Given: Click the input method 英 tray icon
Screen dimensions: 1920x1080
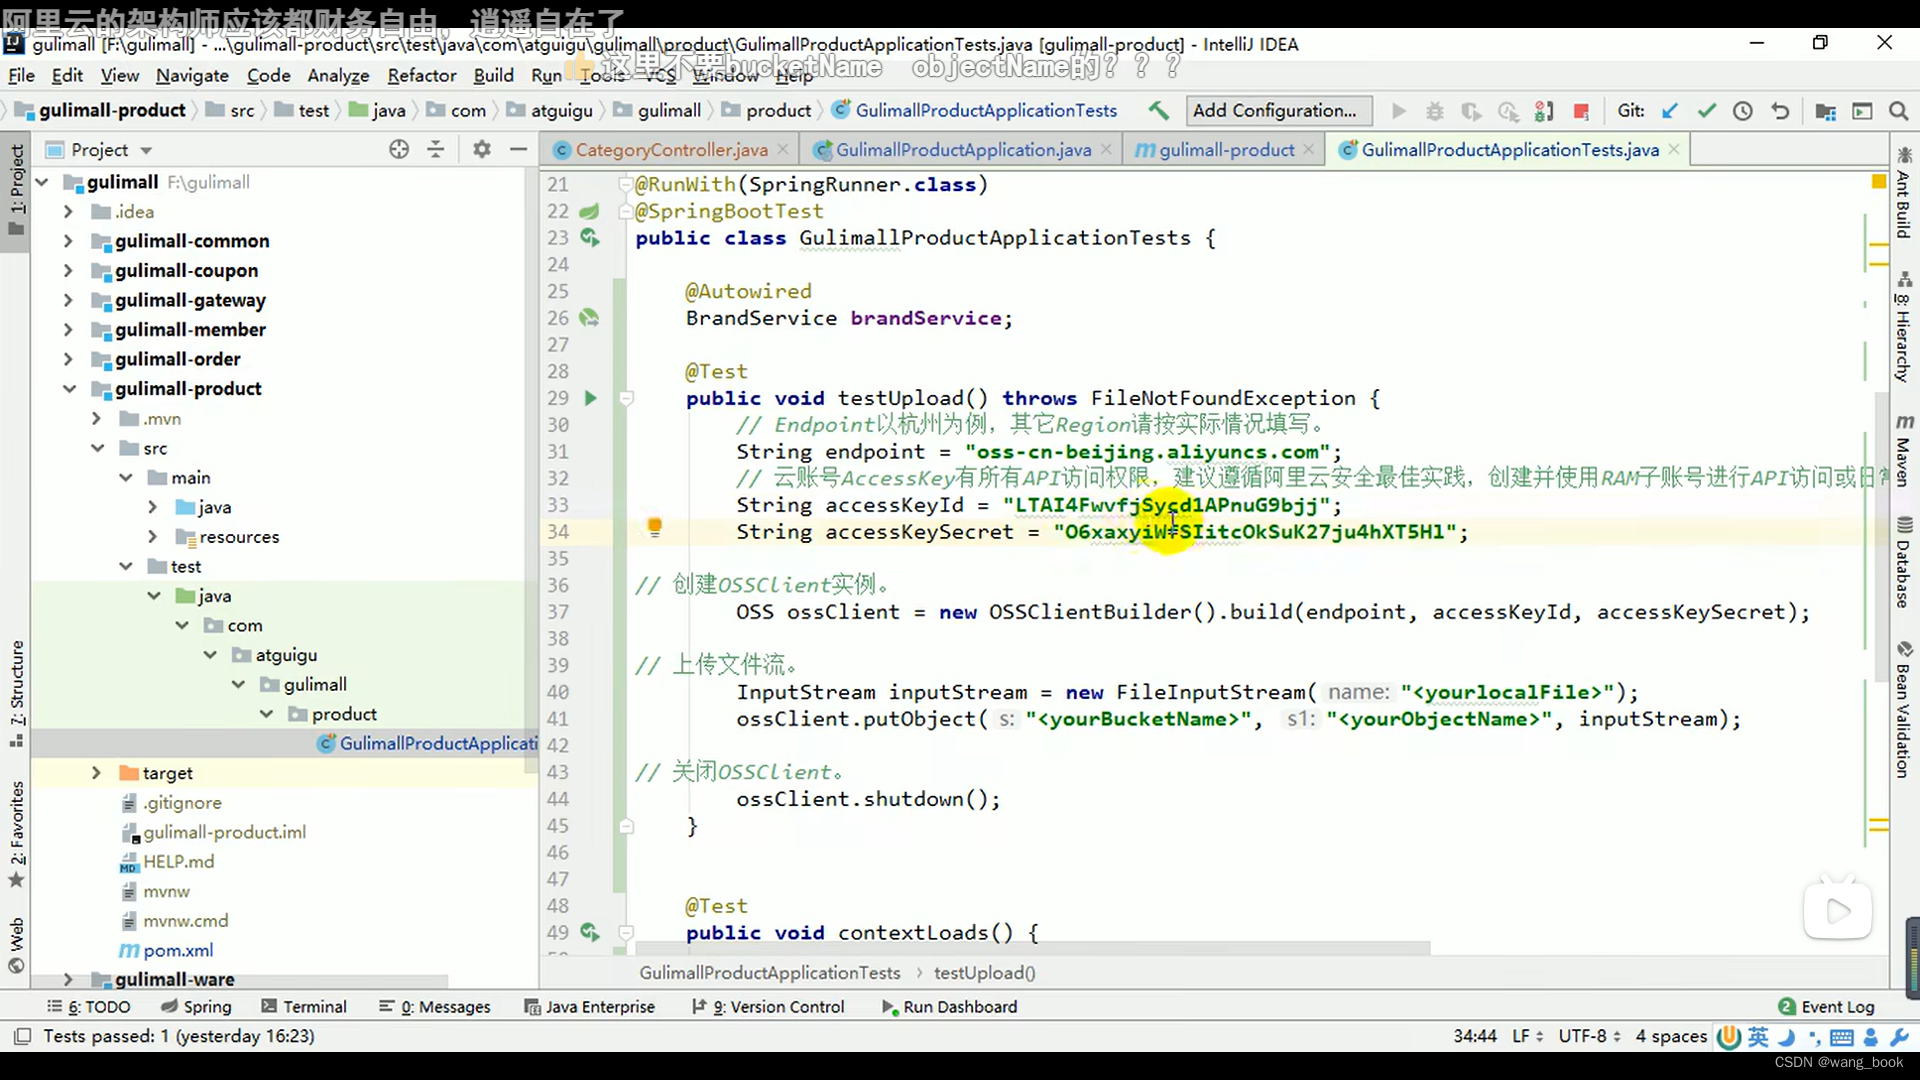Looking at the screenshot, I should 1758,1037.
